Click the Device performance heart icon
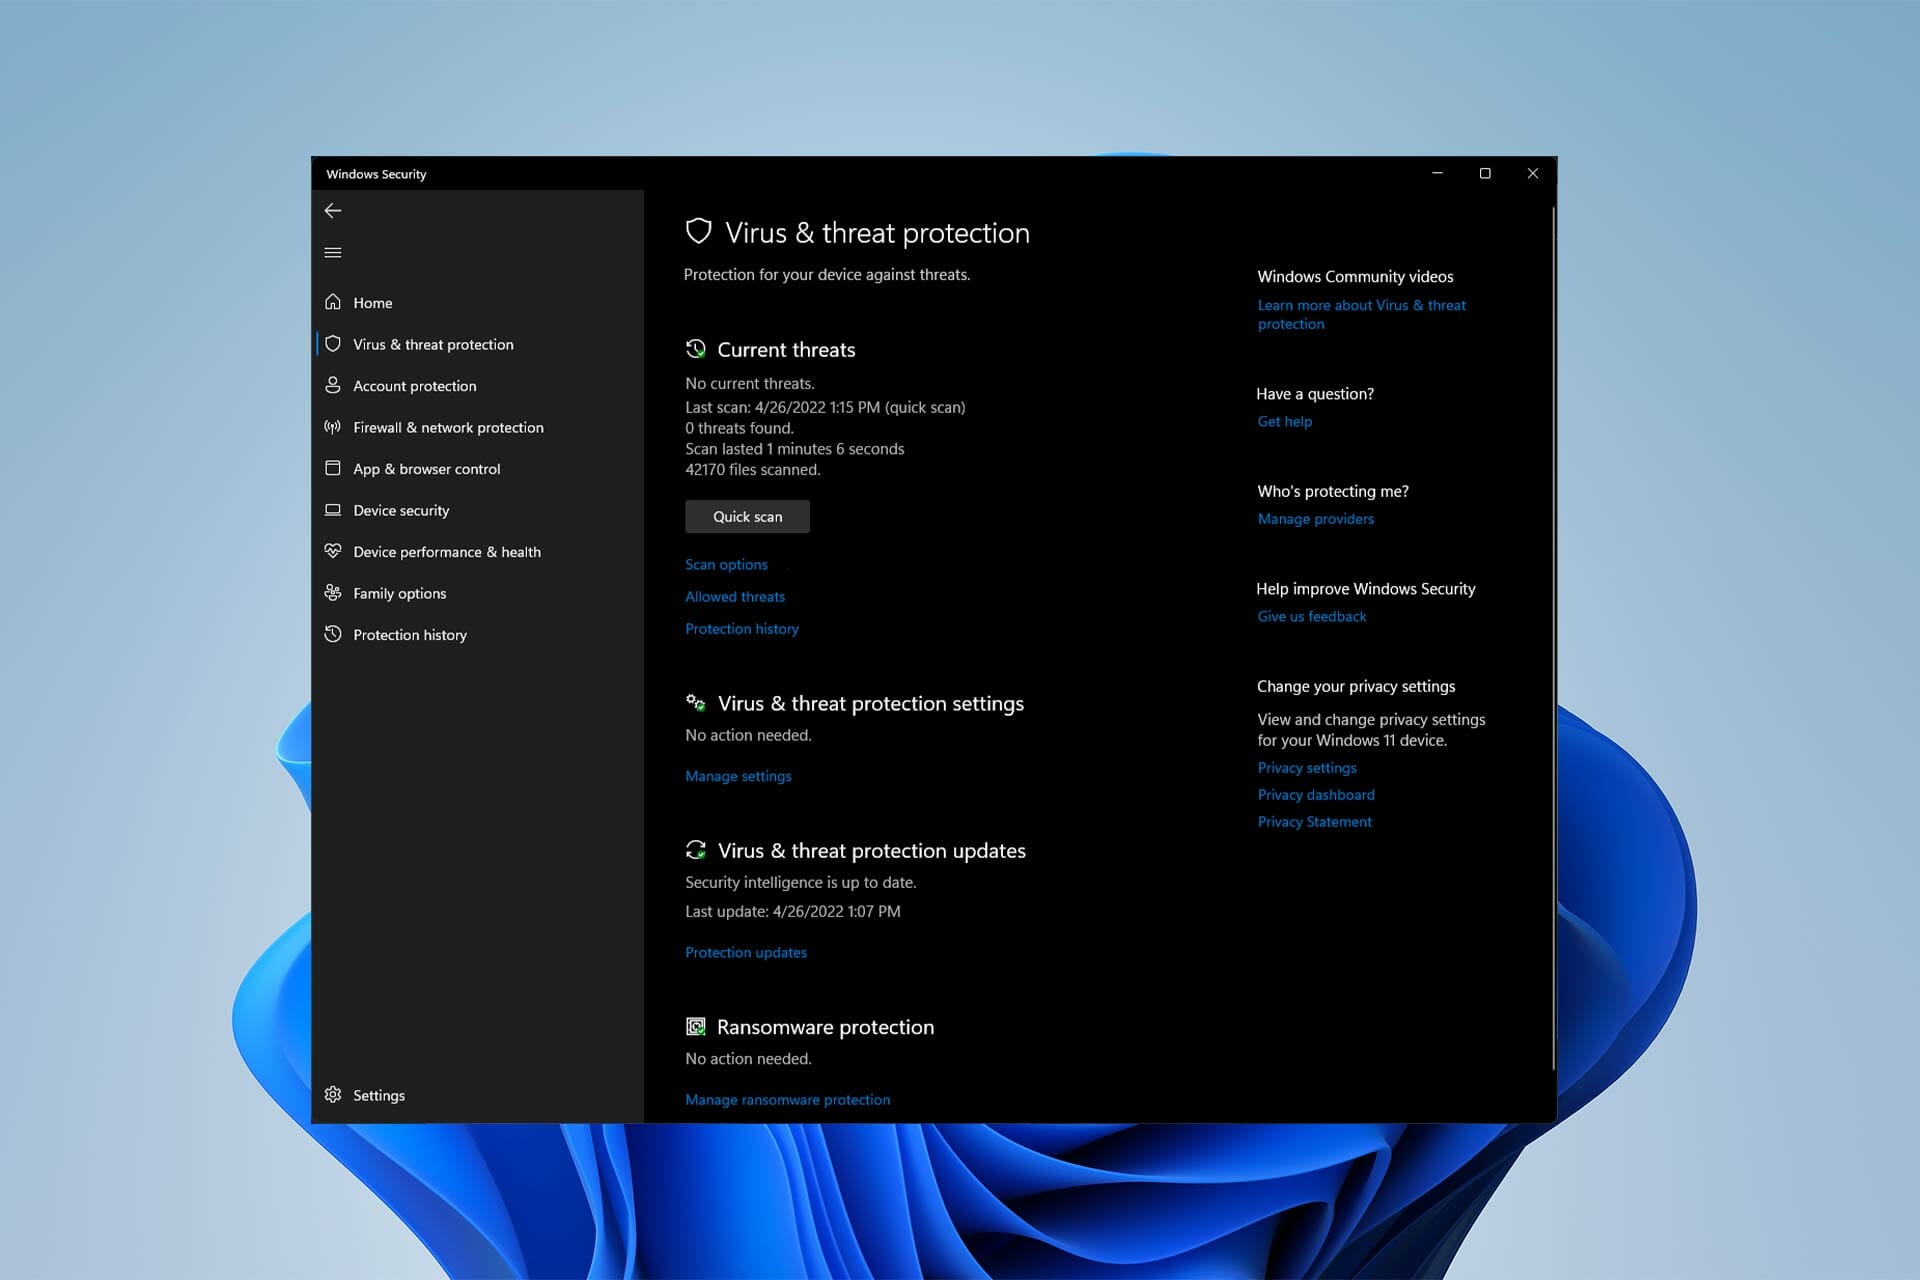This screenshot has height=1280, width=1920. 333,551
